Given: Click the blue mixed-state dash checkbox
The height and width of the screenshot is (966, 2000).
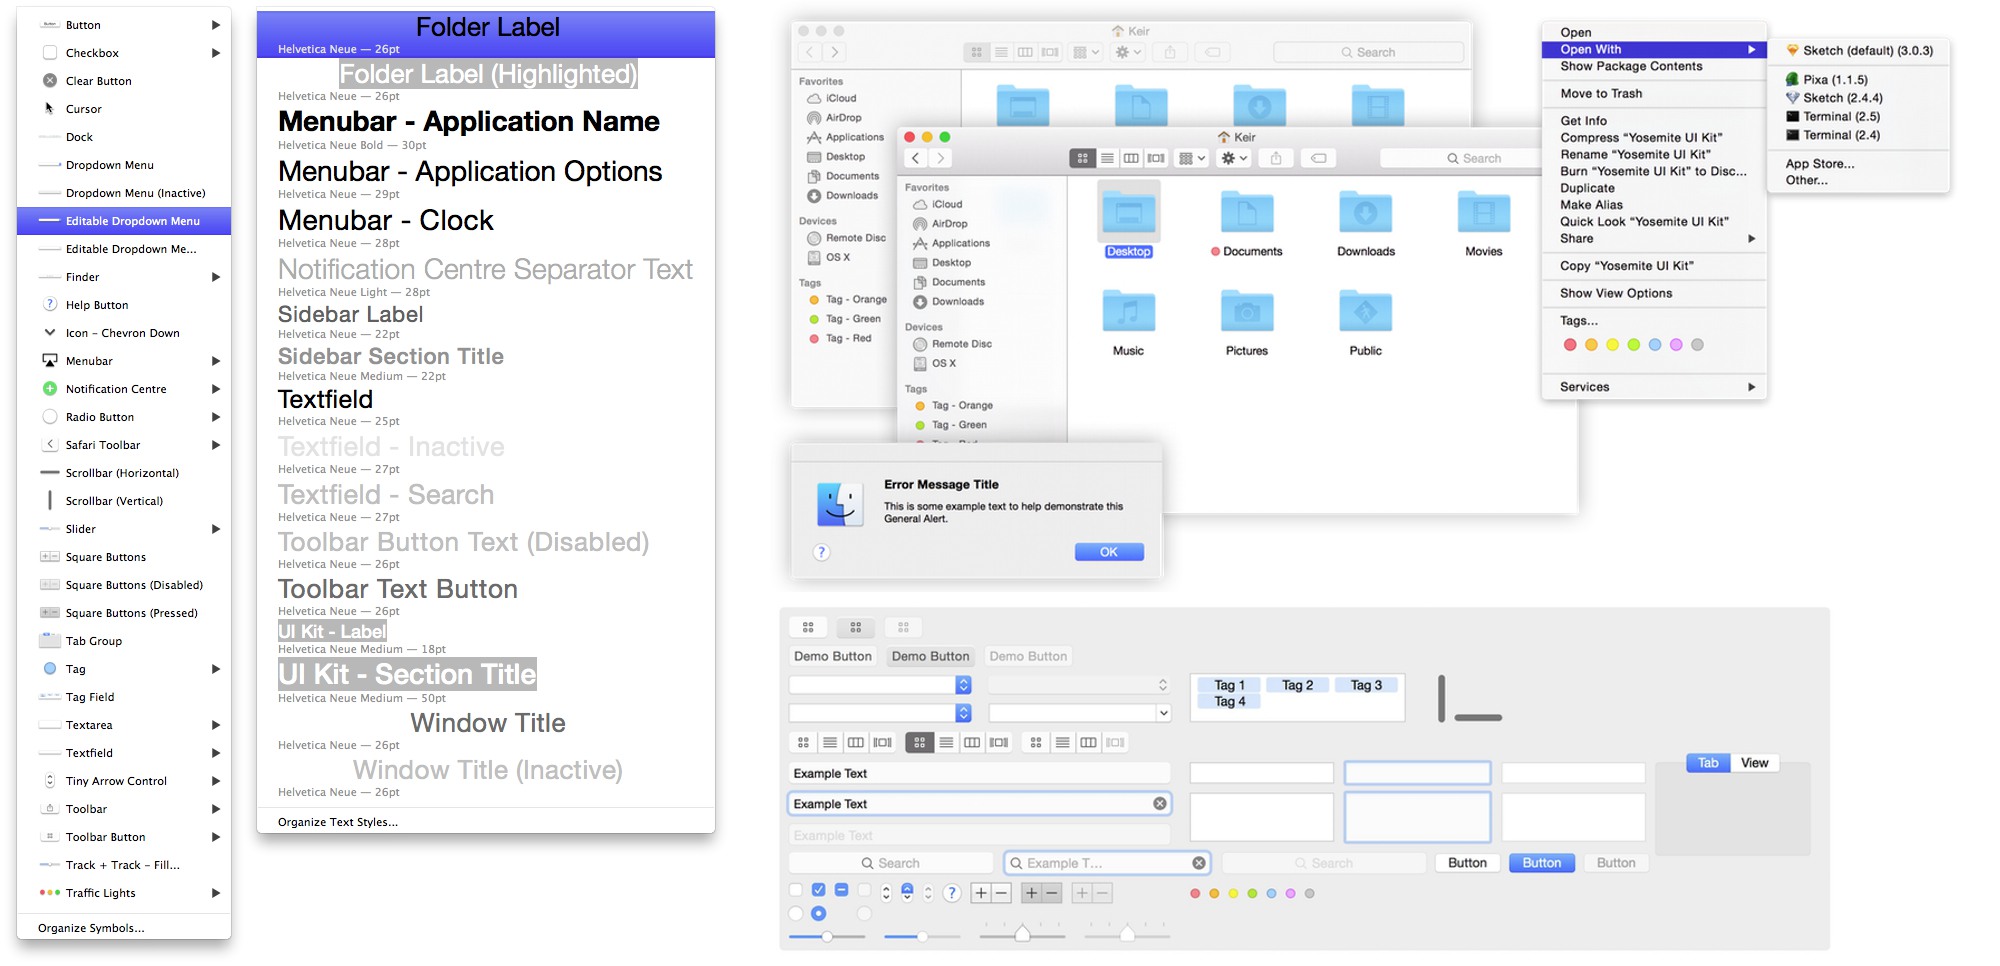Looking at the screenshot, I should click(841, 890).
